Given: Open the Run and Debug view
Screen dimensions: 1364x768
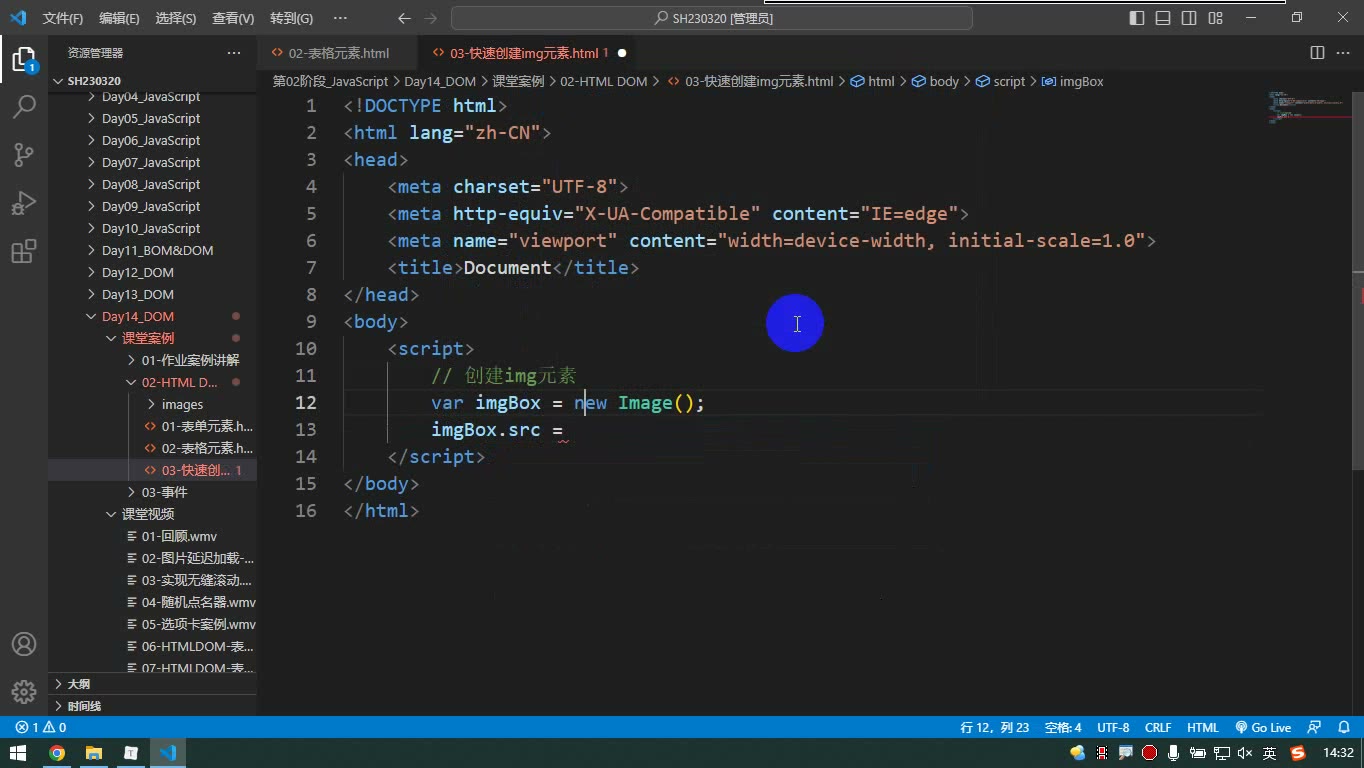Looking at the screenshot, I should click(x=23, y=203).
